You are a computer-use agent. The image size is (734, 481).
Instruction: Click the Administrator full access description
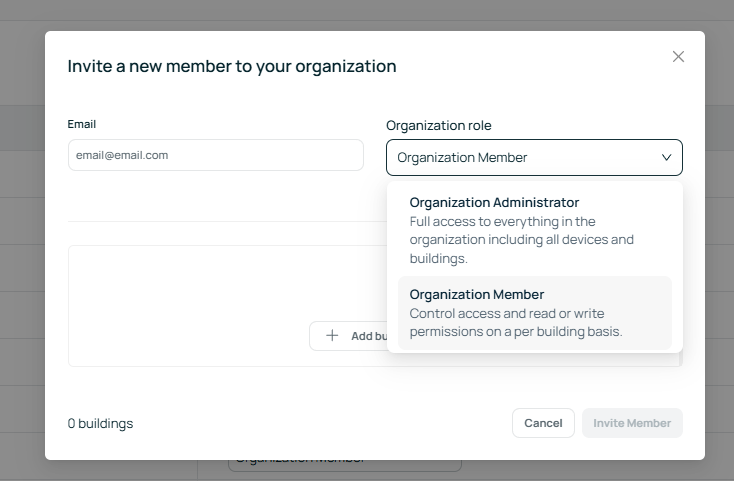click(x=521, y=240)
